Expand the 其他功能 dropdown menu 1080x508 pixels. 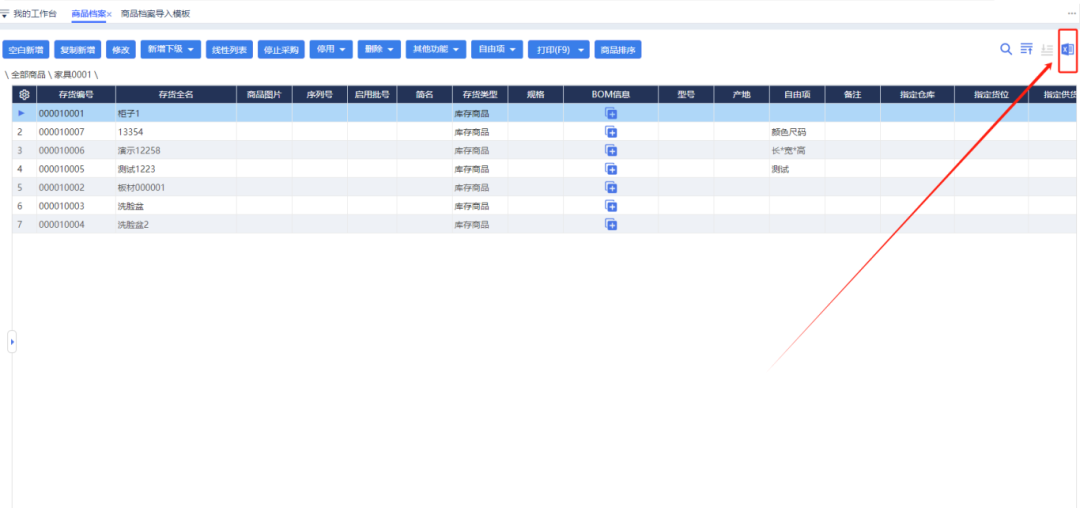(437, 49)
